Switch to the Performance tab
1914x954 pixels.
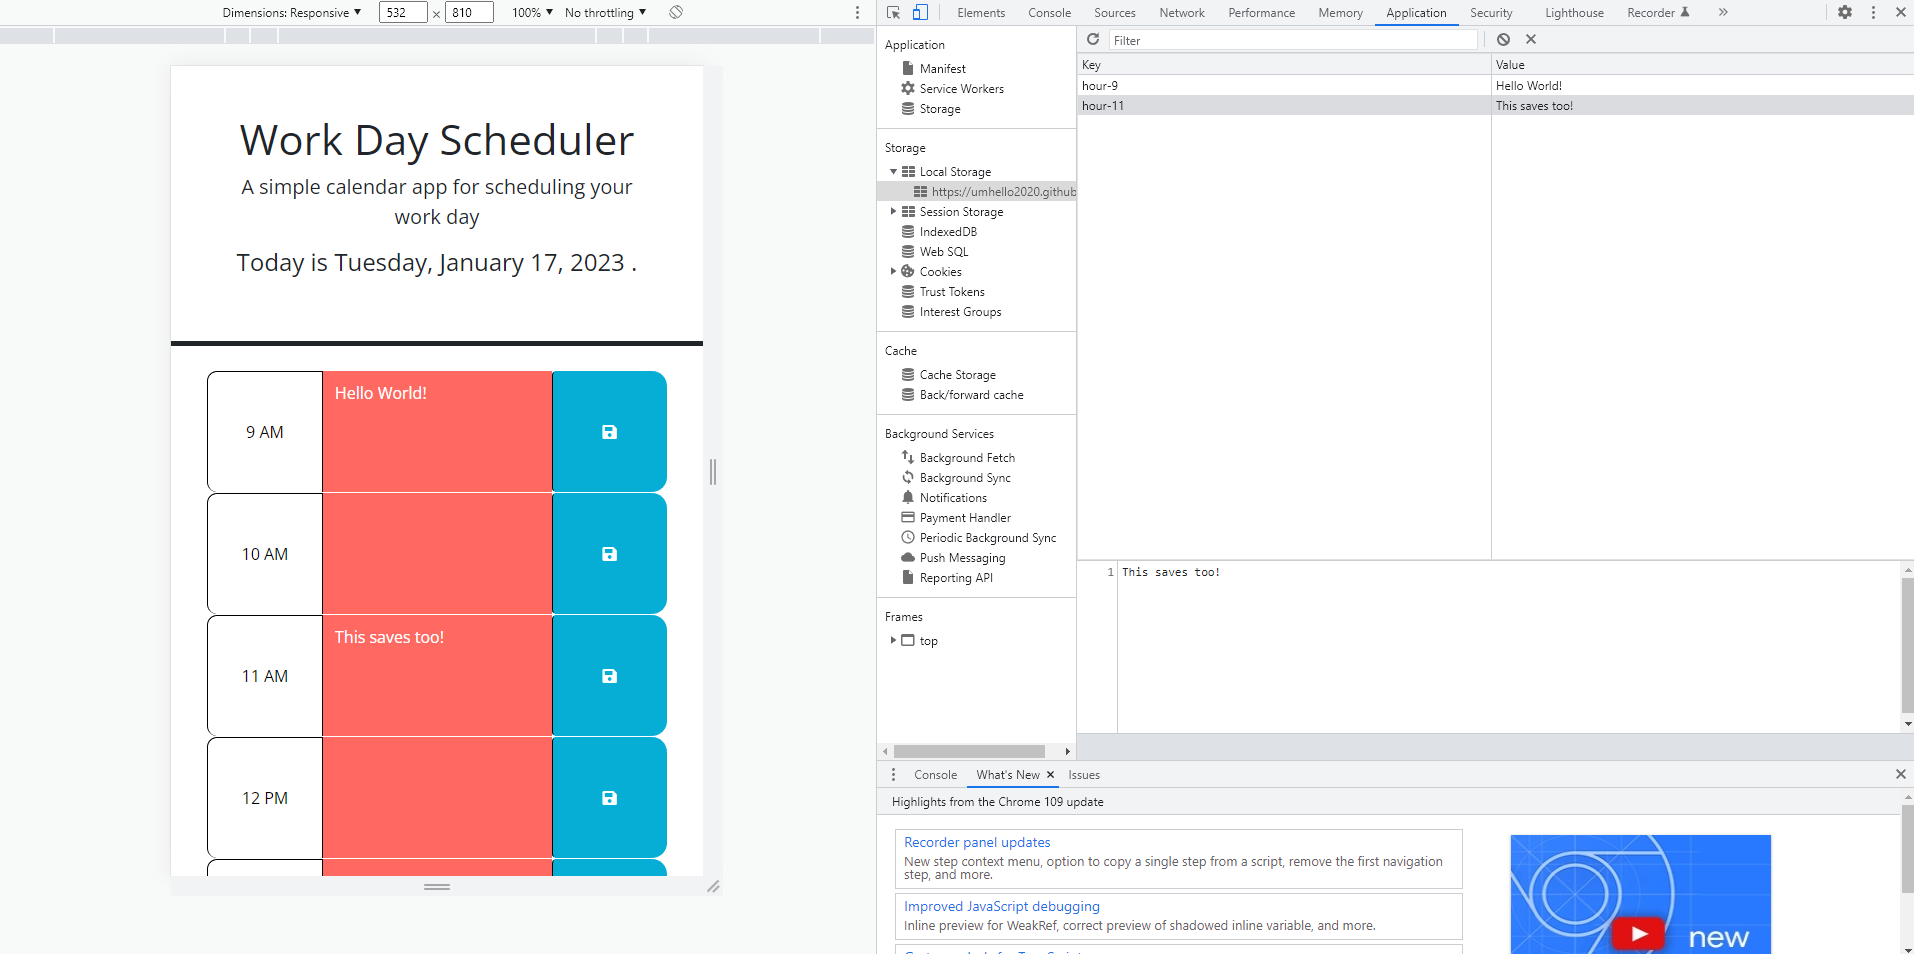1261,13
